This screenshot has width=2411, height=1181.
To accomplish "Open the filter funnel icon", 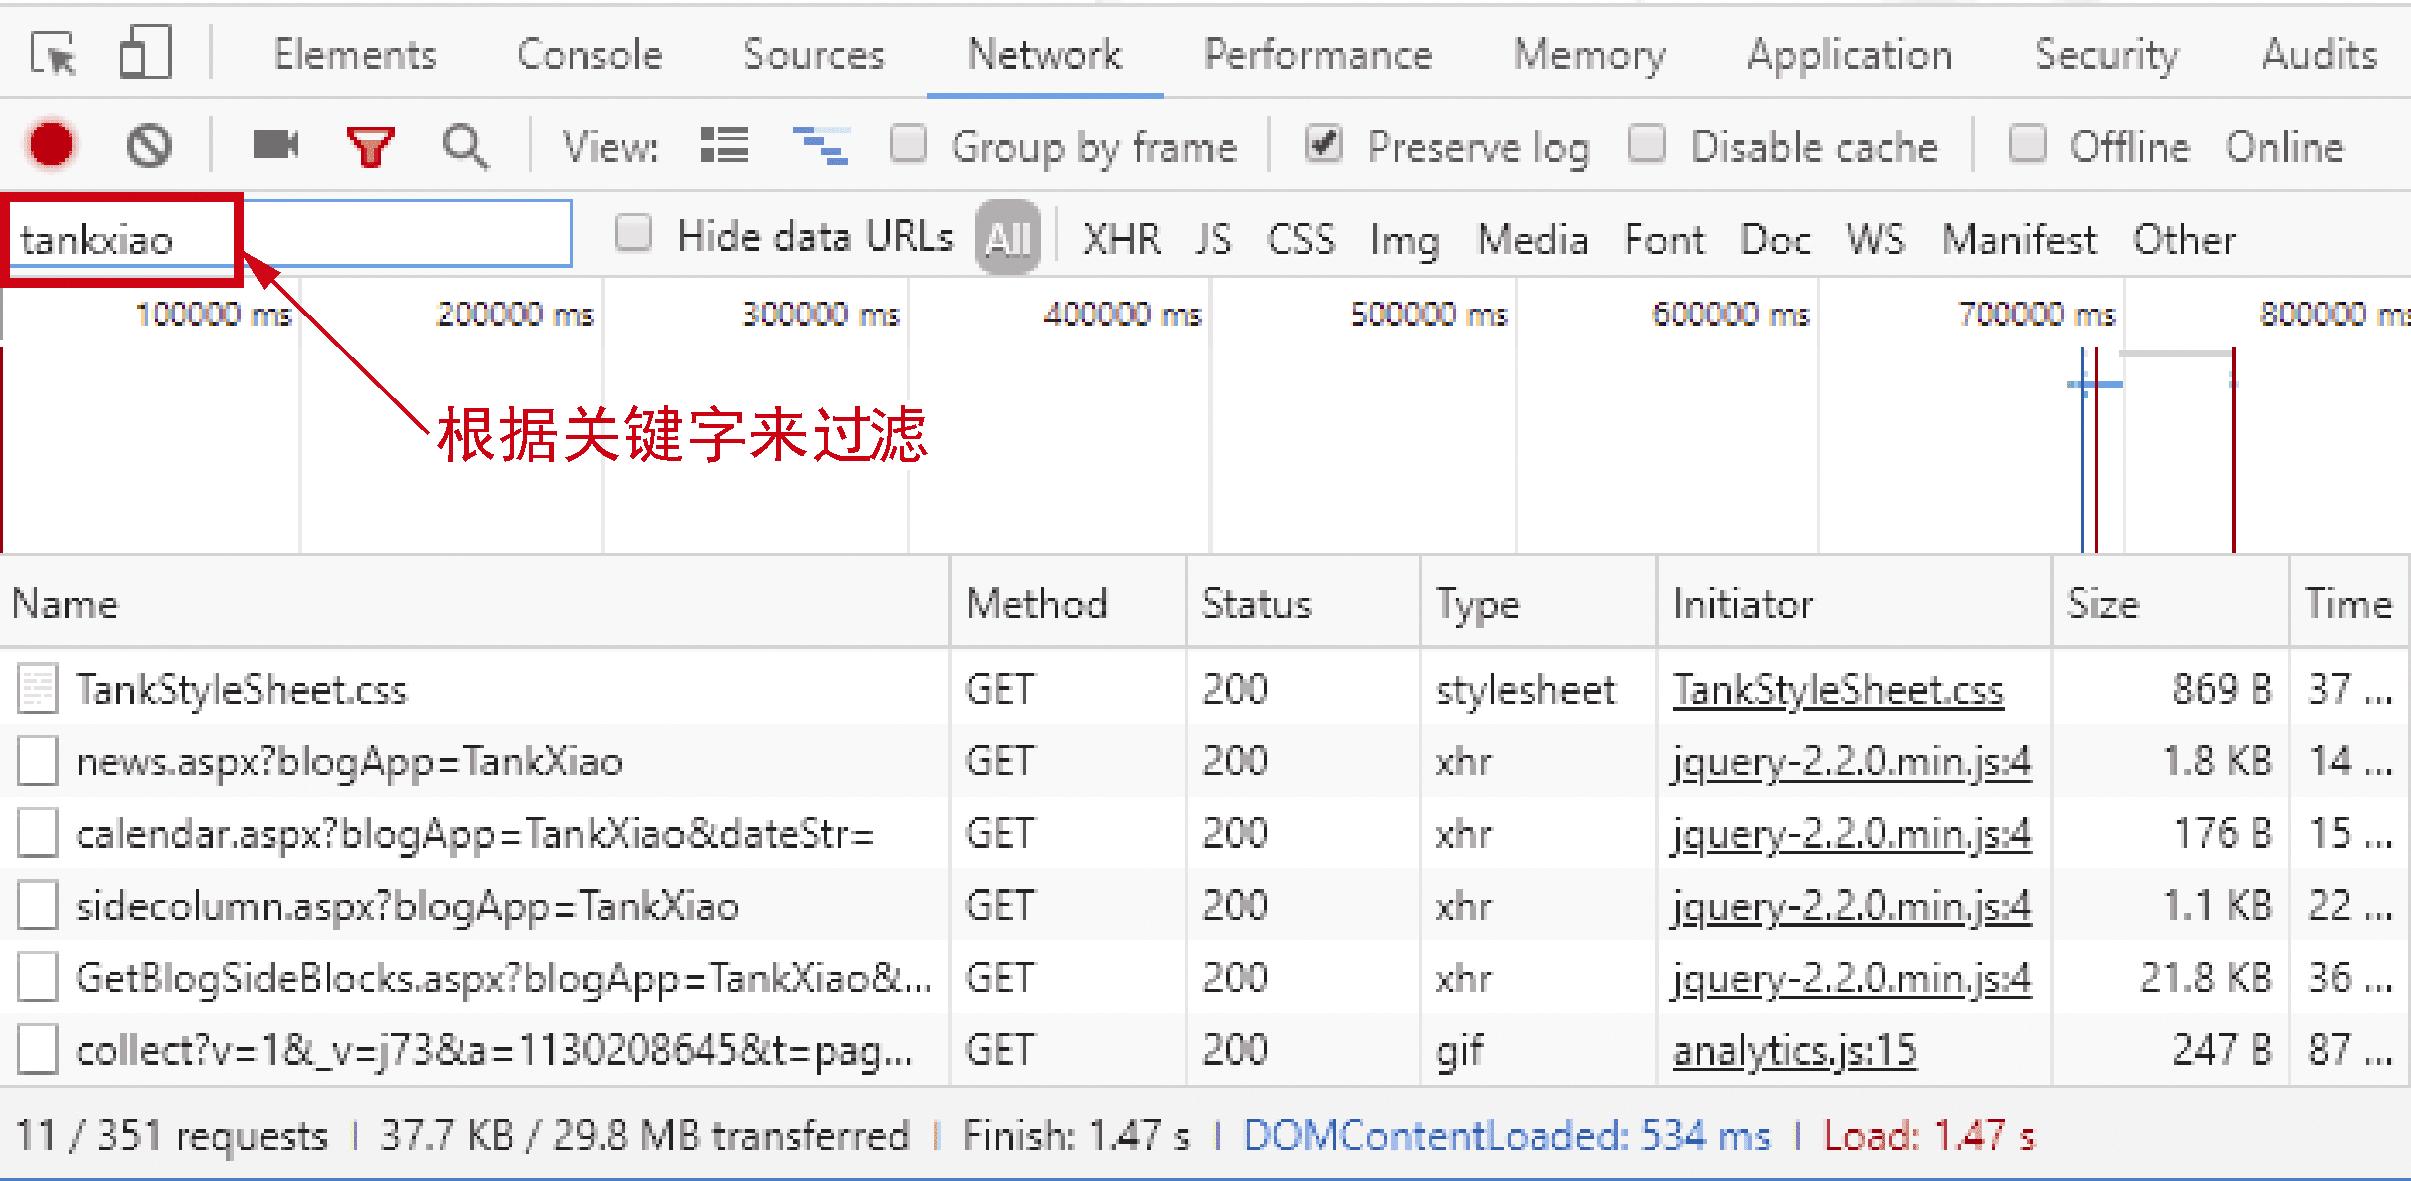I will pyautogui.click(x=369, y=146).
